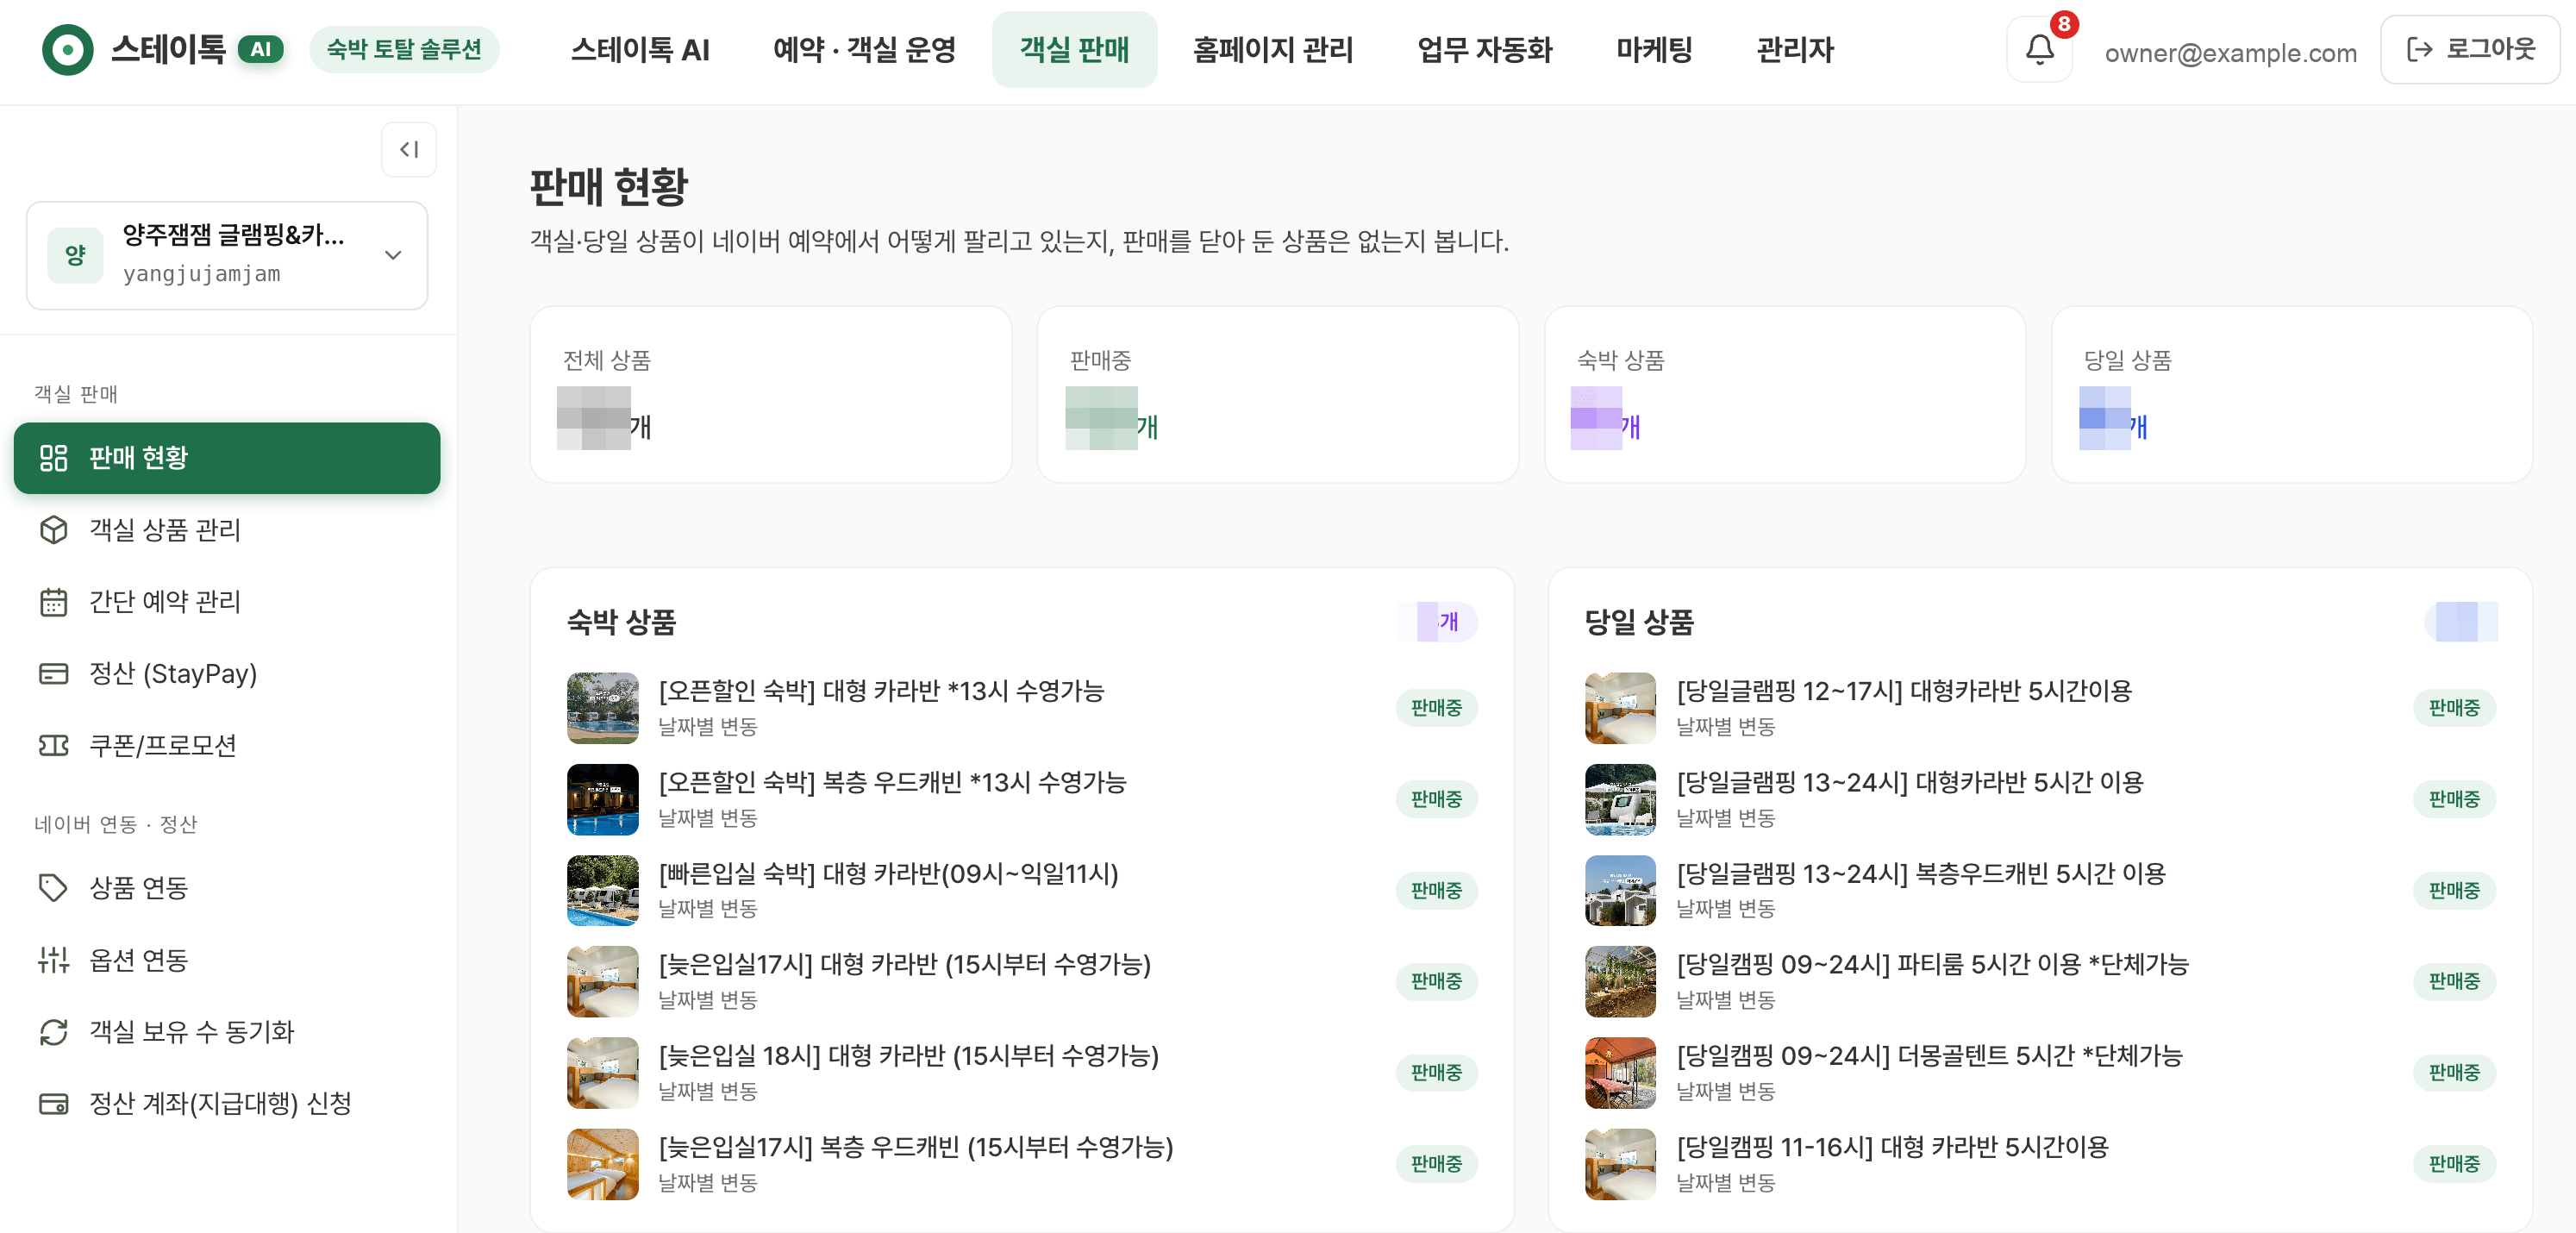2576x1233 pixels.
Task: Open 오픈할인 숙박 복층 우드캐빈 thumbnail
Action: (x=602, y=799)
